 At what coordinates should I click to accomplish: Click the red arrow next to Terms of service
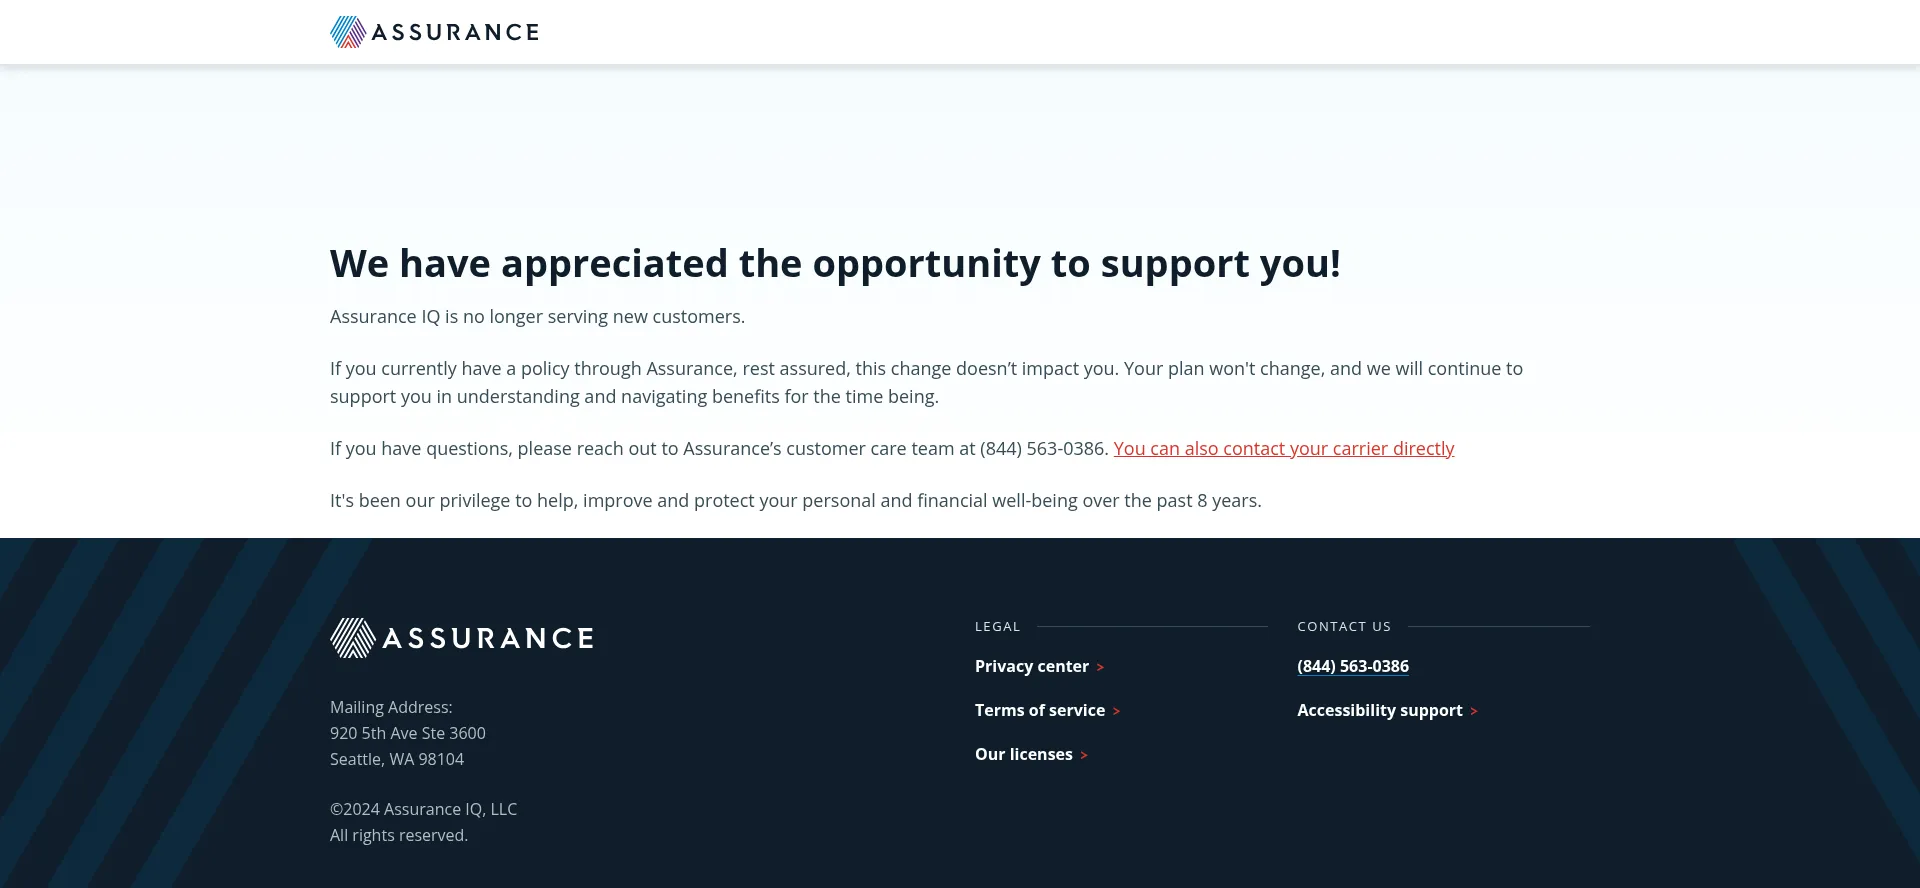point(1116,712)
